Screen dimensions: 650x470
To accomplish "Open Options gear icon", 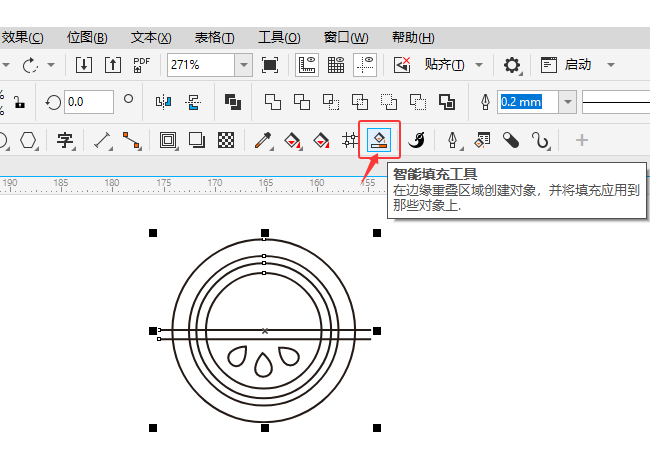I will click(x=512, y=65).
